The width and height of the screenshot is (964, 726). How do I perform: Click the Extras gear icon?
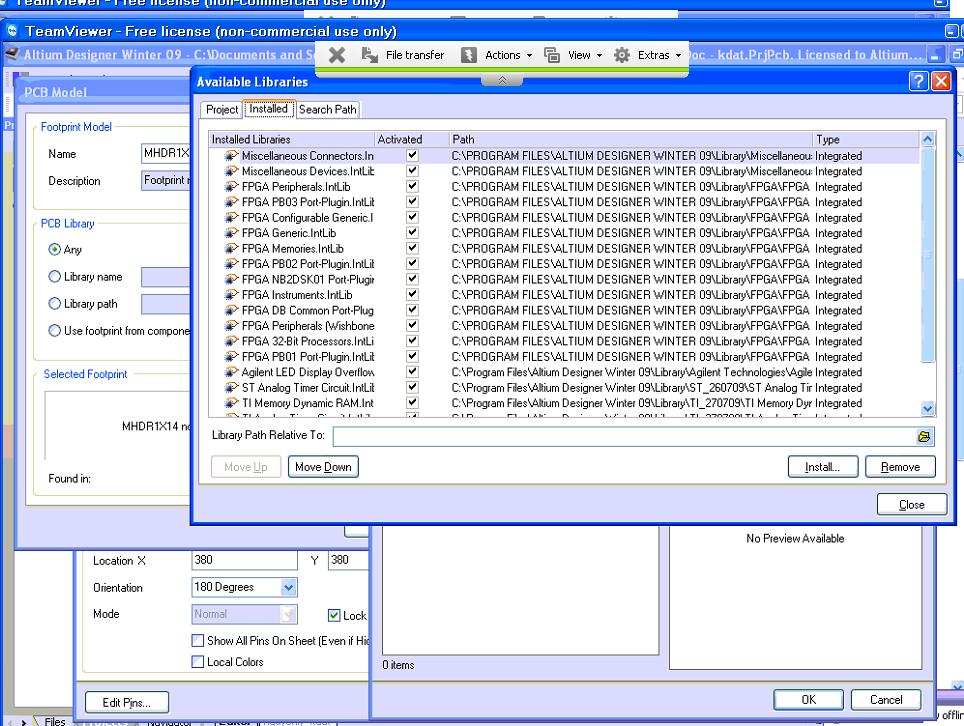[x=621, y=55]
